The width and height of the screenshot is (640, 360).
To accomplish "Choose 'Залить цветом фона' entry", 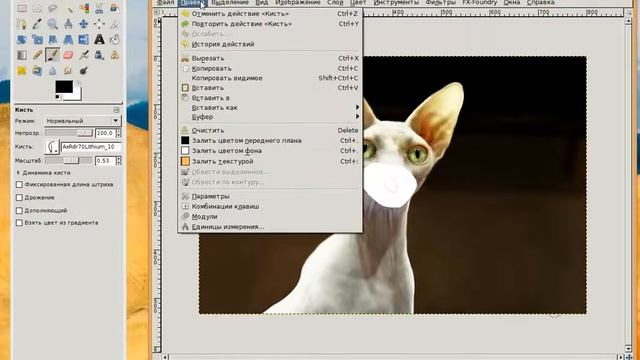I will 270,151.
